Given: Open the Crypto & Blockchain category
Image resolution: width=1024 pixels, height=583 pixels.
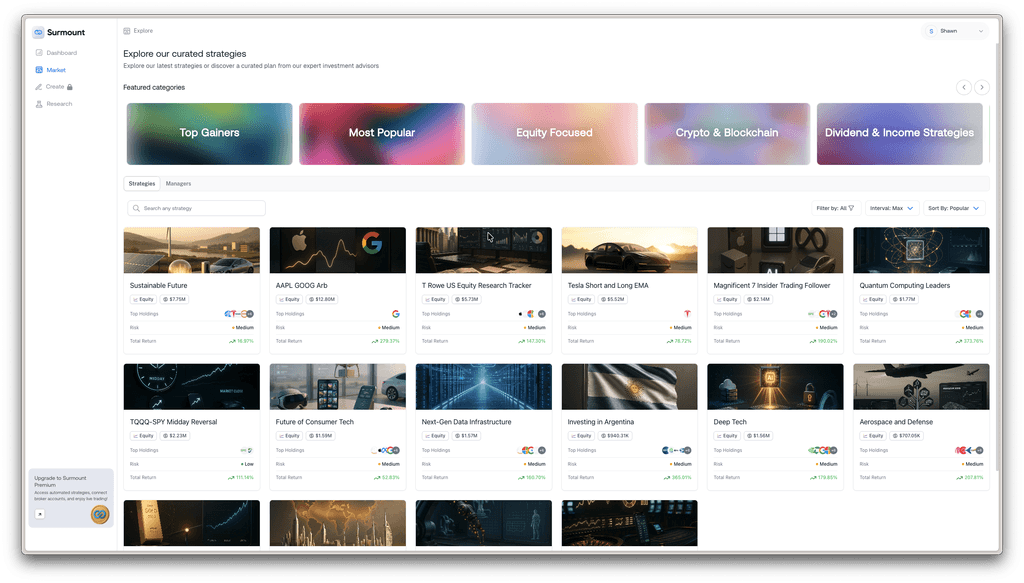Looking at the screenshot, I should click(x=727, y=133).
